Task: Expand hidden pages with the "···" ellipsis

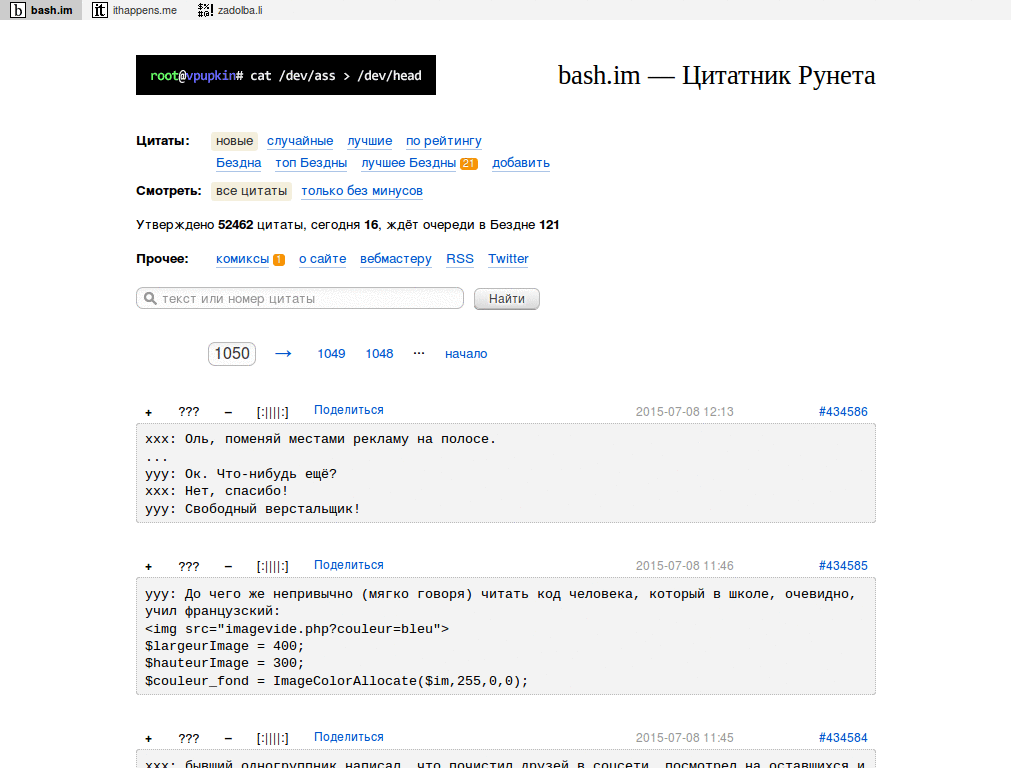Action: [x=418, y=353]
